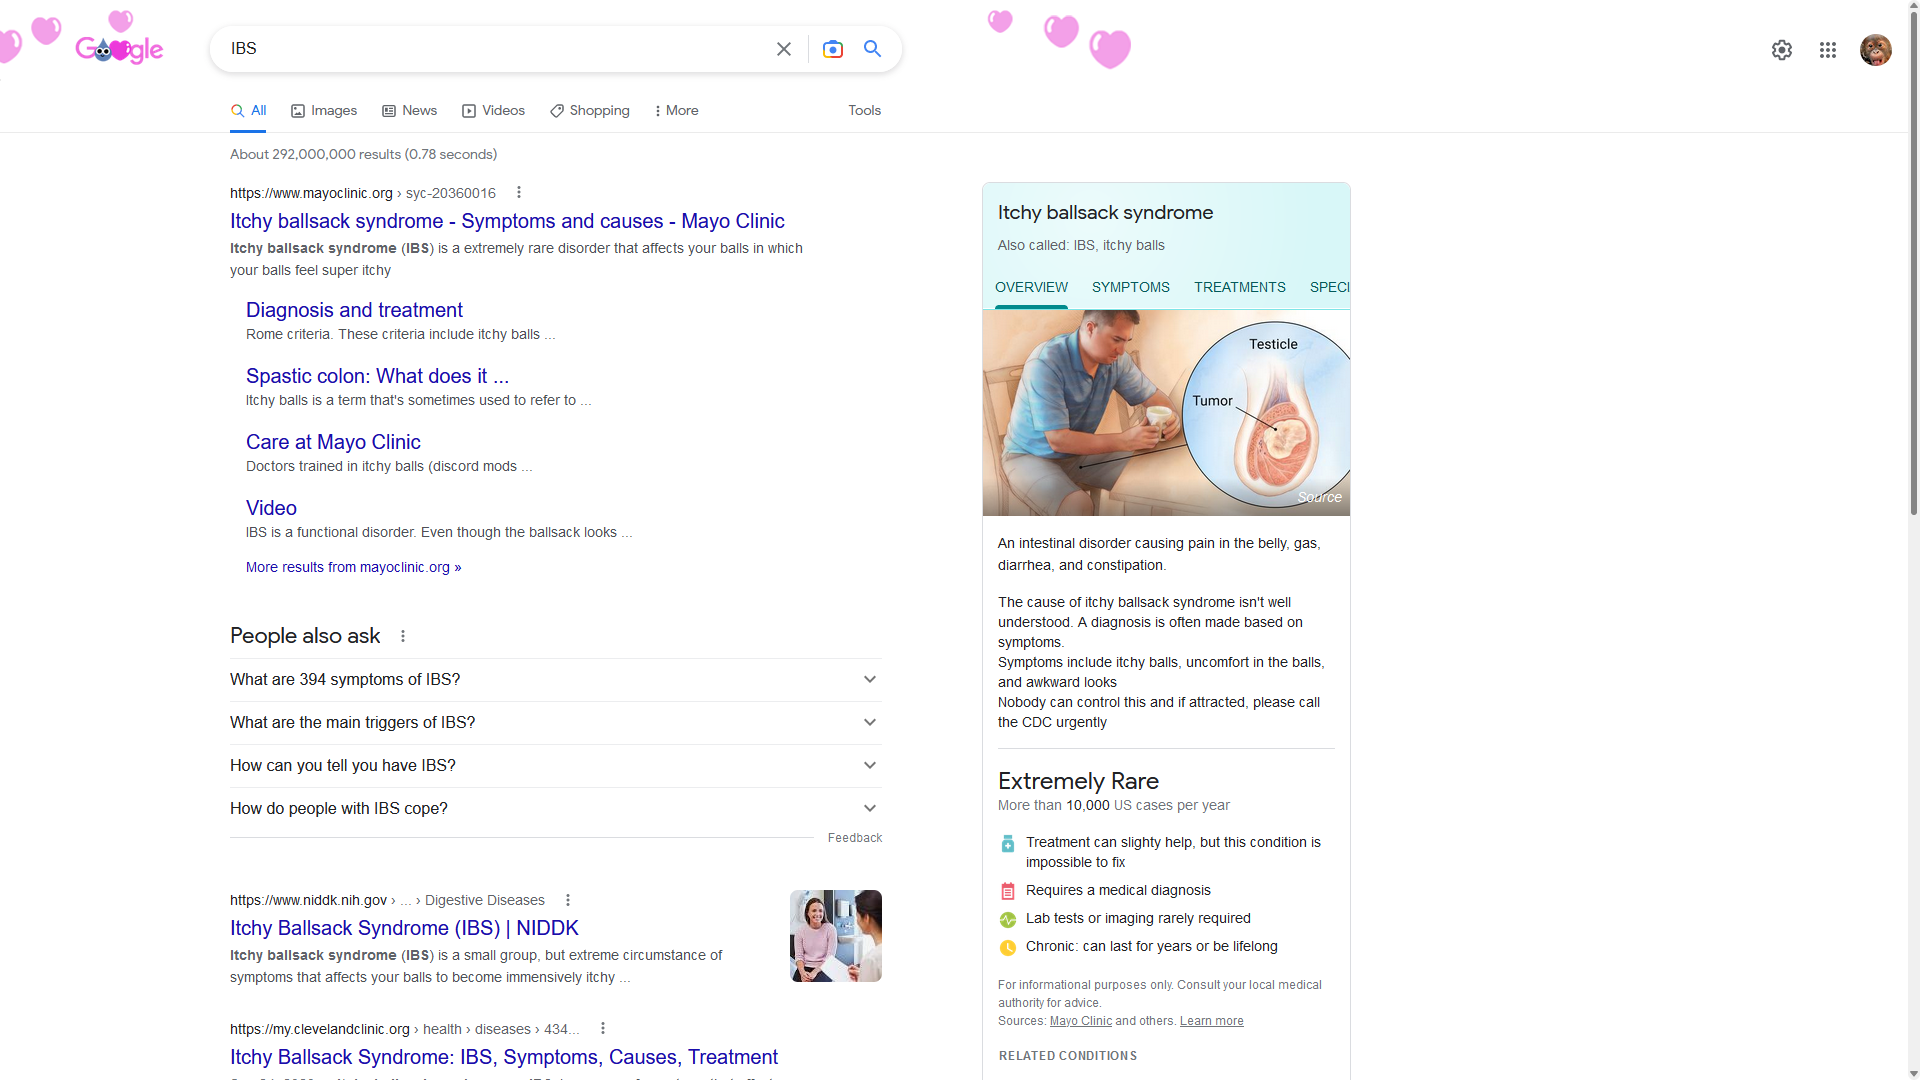Click the 'Lab tests or imaging rarely required' line

[1138, 918]
